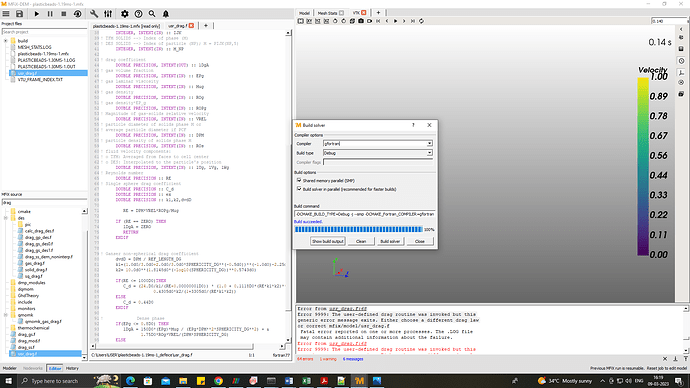The image size is (690, 388).
Task: Open settings with the gear icon
Action: (x=125, y=14)
